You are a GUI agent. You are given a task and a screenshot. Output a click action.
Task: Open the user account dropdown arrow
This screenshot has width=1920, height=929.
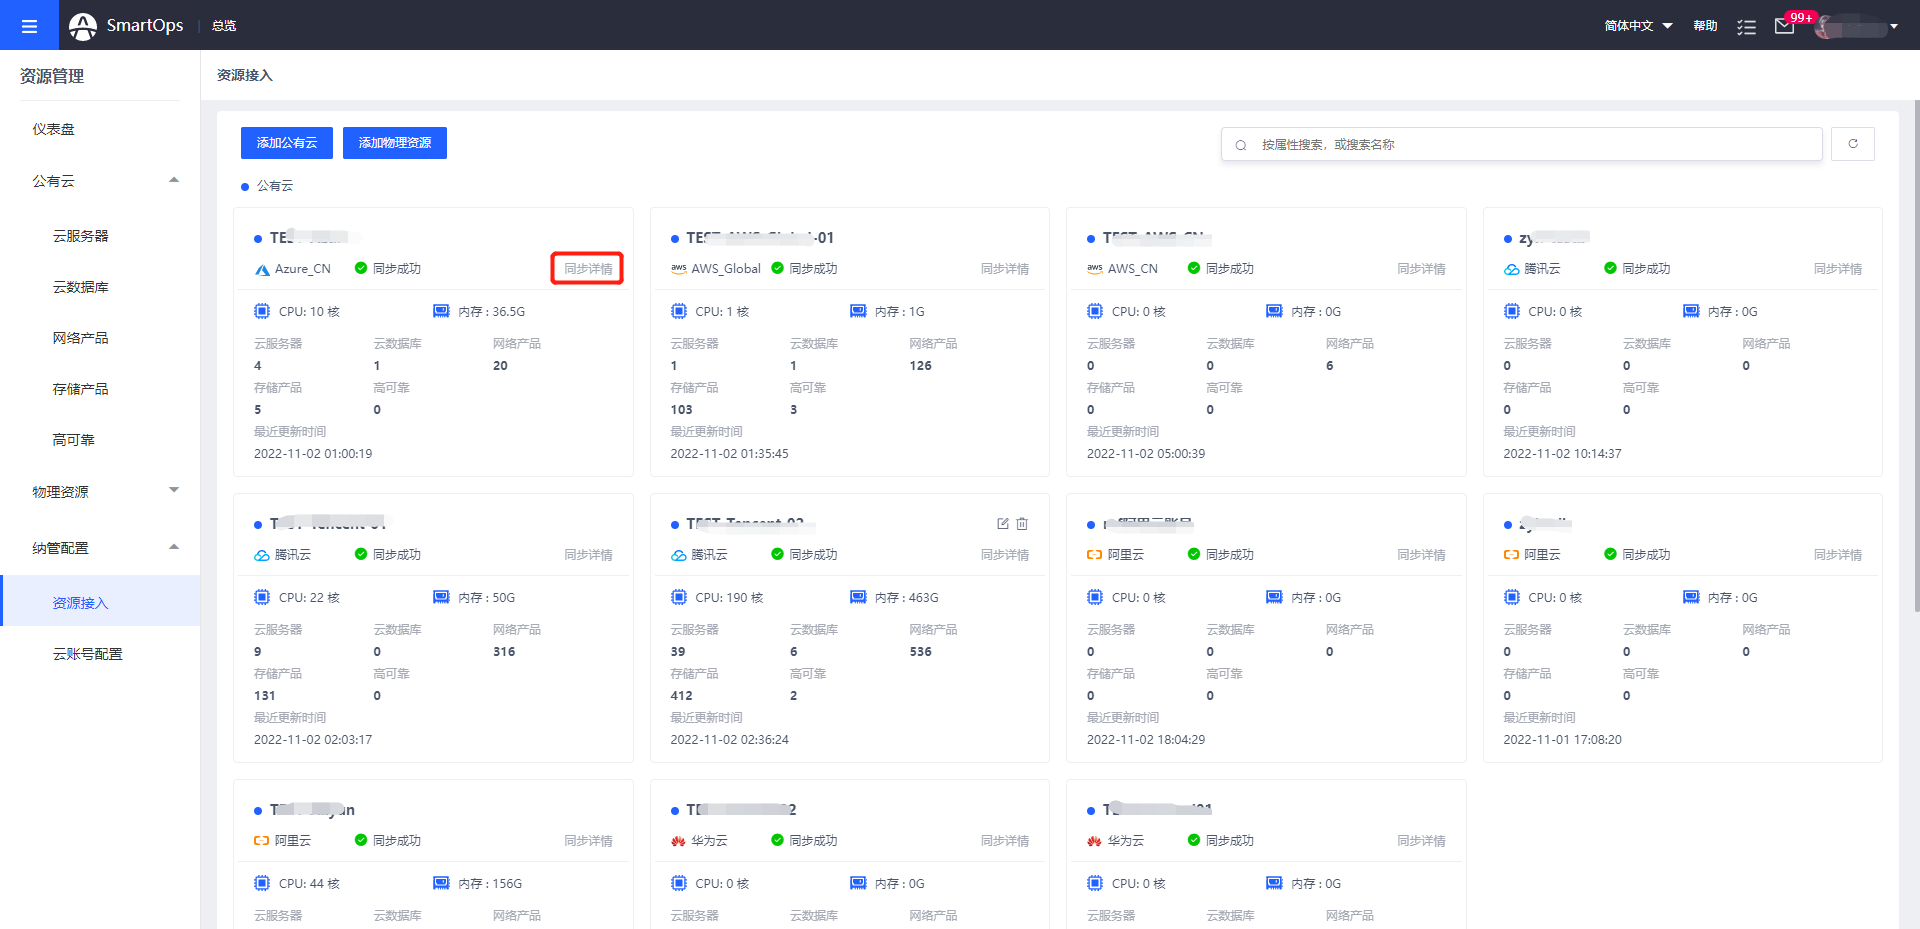point(1894,27)
